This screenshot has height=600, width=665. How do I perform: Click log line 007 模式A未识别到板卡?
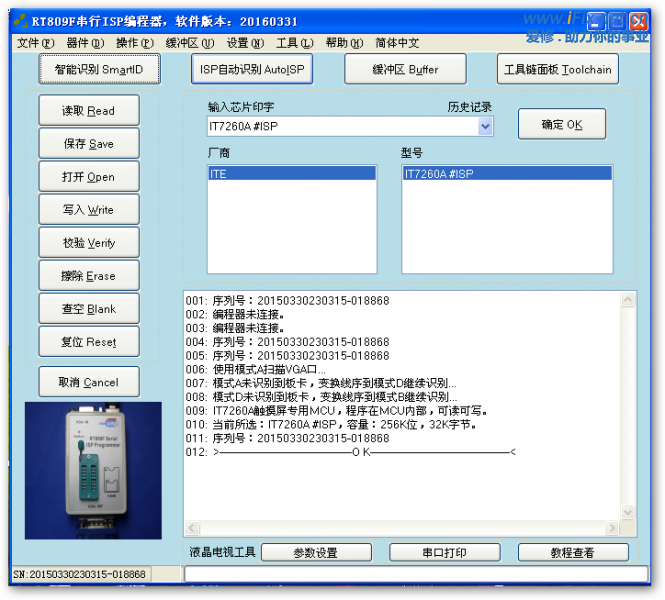321,383
